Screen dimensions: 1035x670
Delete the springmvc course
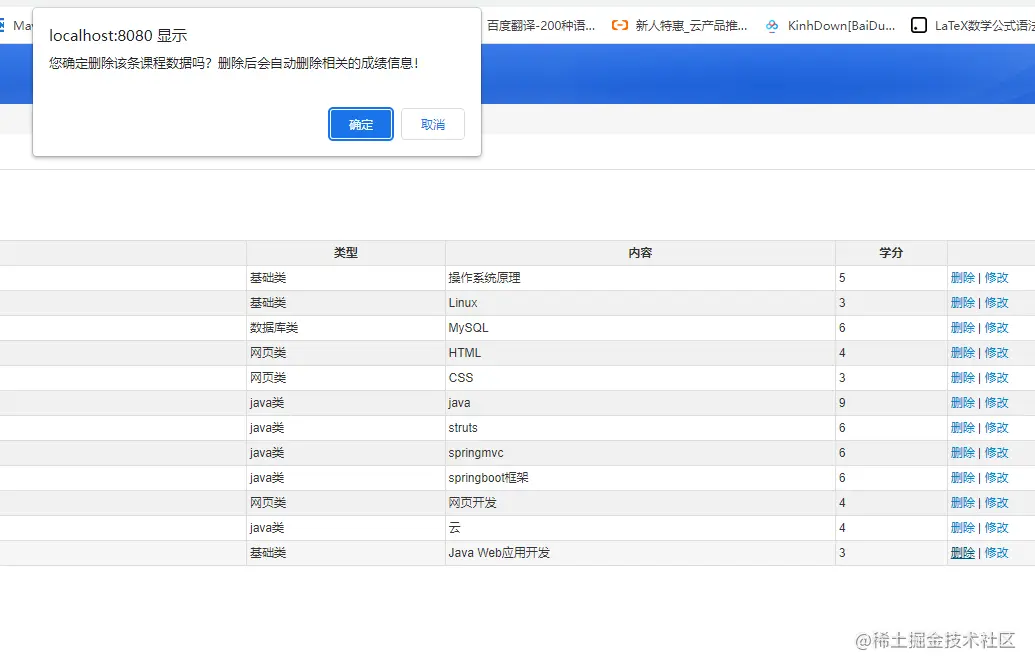tap(962, 453)
